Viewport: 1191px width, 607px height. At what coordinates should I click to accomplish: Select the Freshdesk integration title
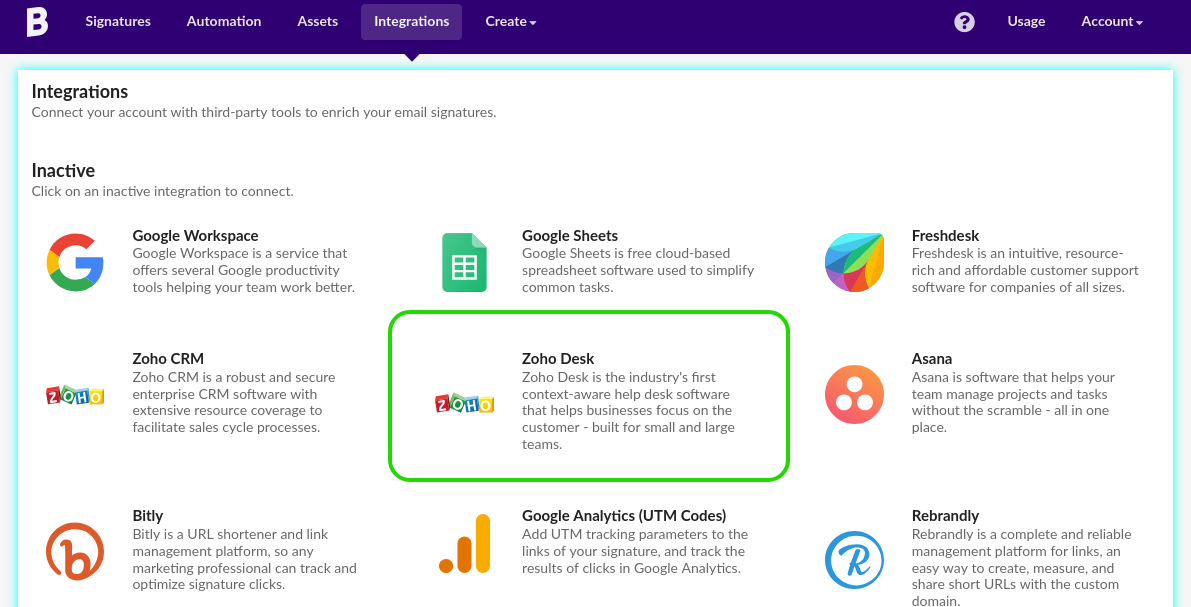[945, 236]
